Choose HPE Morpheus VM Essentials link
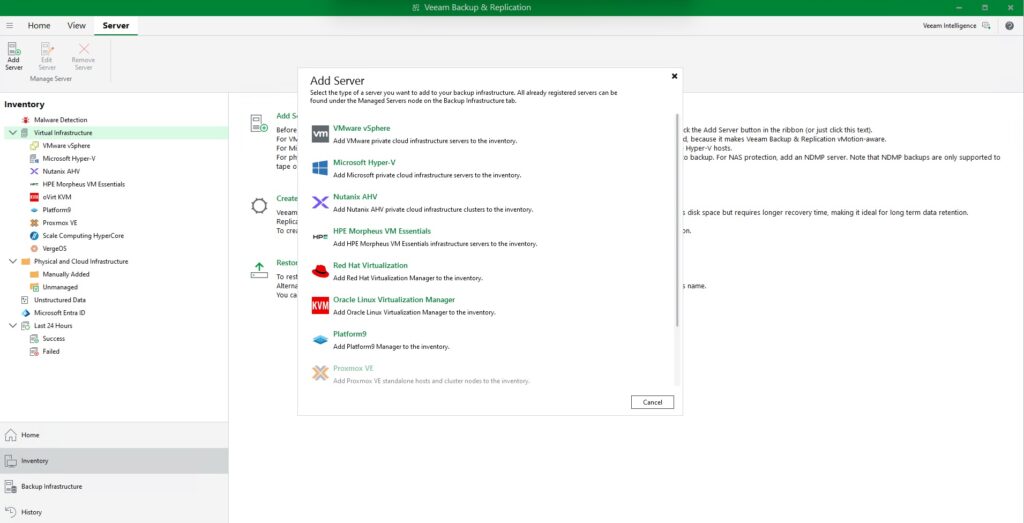The height and width of the screenshot is (523, 1024). 381,231
